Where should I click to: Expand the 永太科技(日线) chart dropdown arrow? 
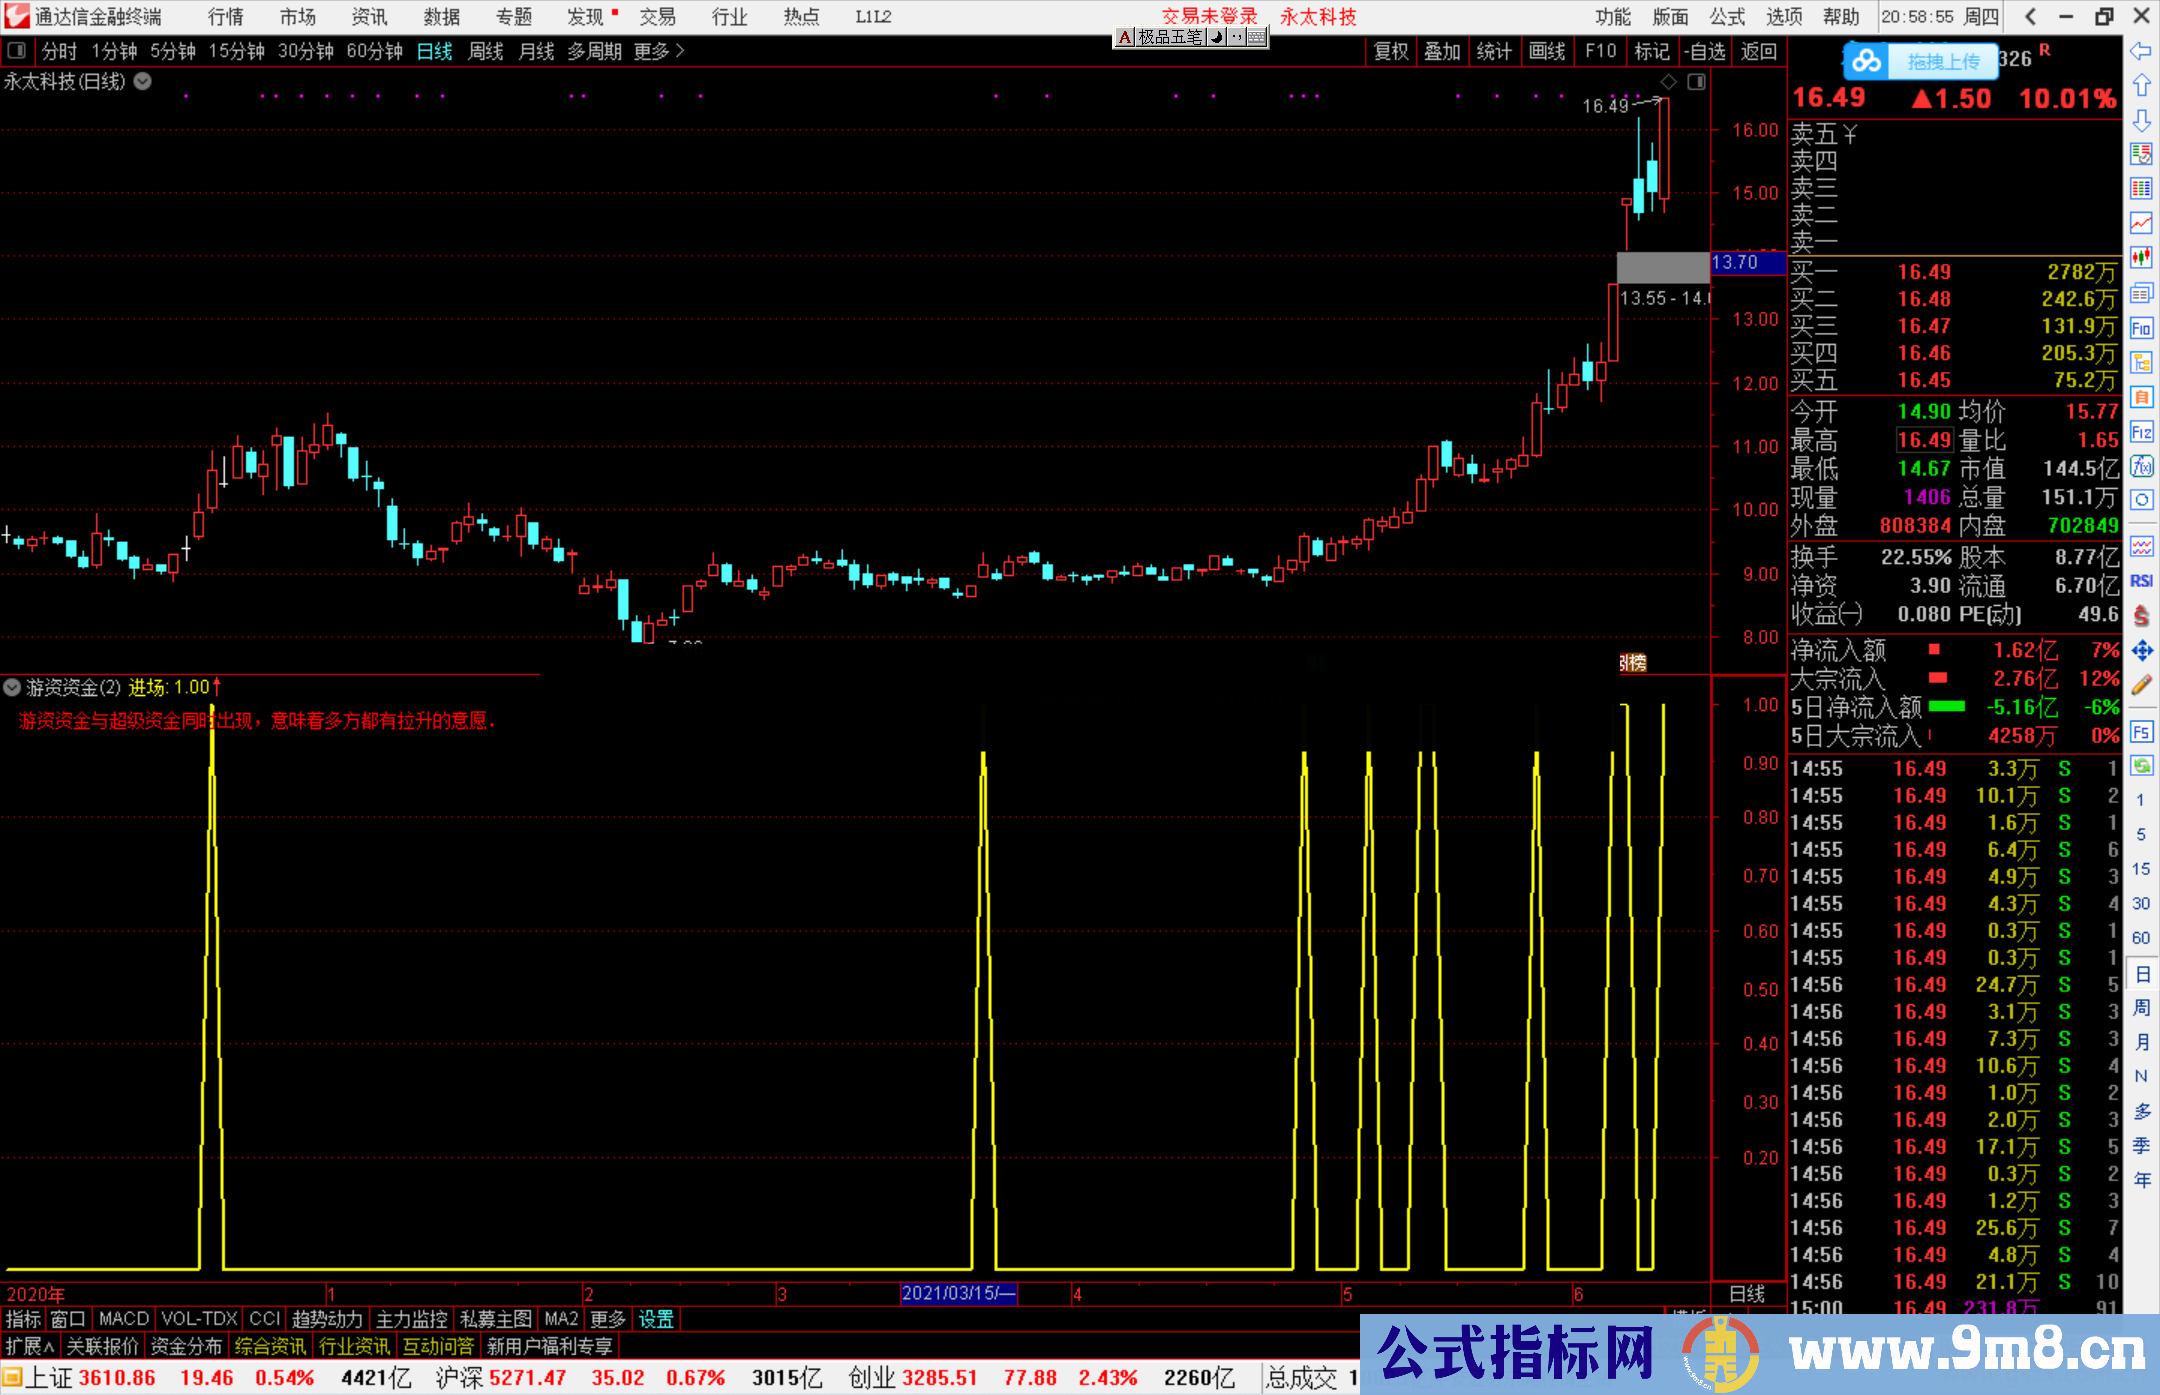point(143,82)
